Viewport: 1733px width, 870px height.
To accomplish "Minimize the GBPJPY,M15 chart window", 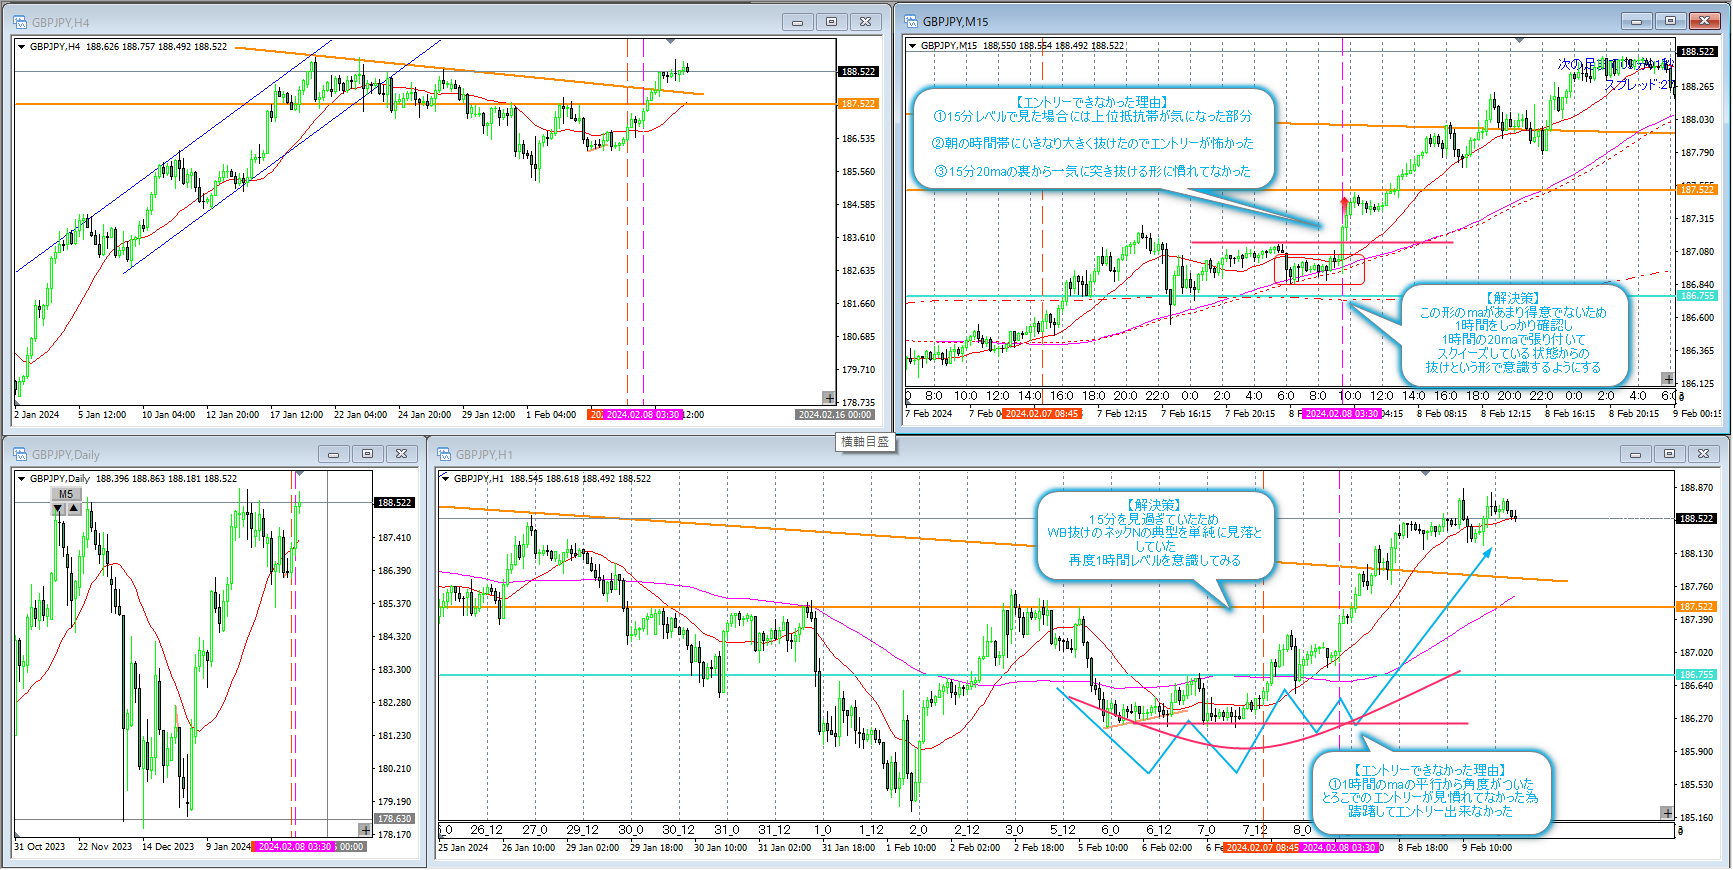I will (1636, 21).
